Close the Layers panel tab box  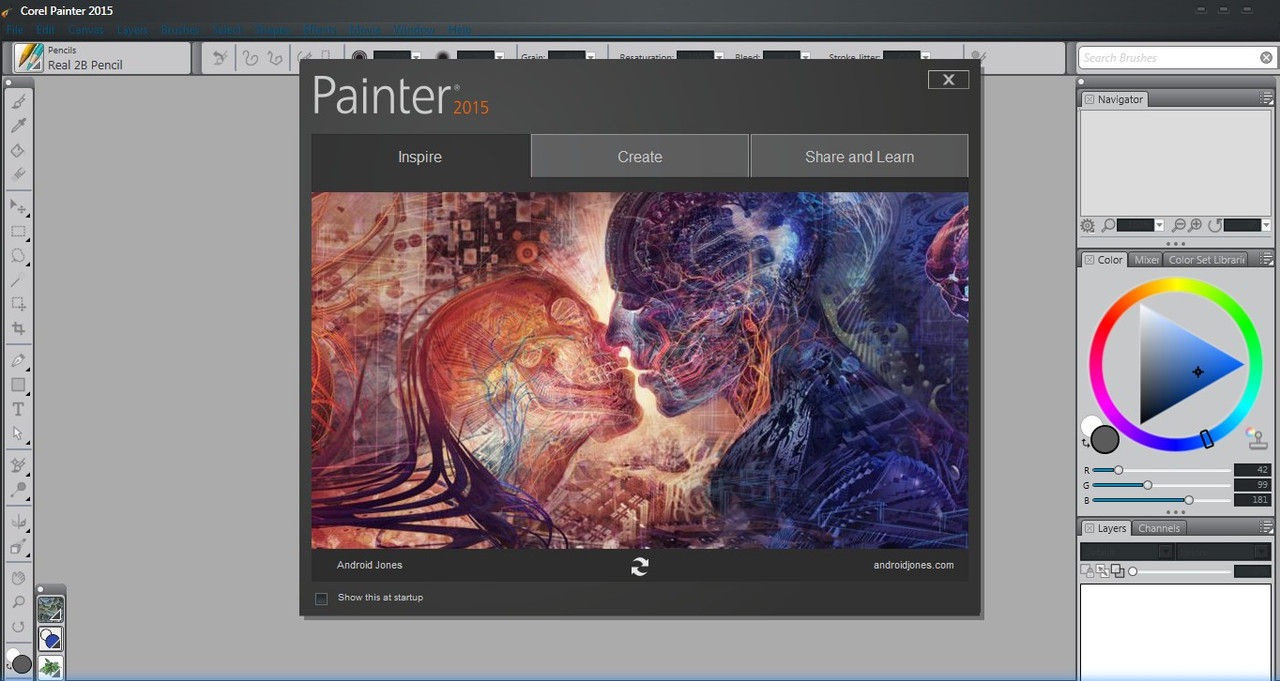pyautogui.click(x=1089, y=528)
